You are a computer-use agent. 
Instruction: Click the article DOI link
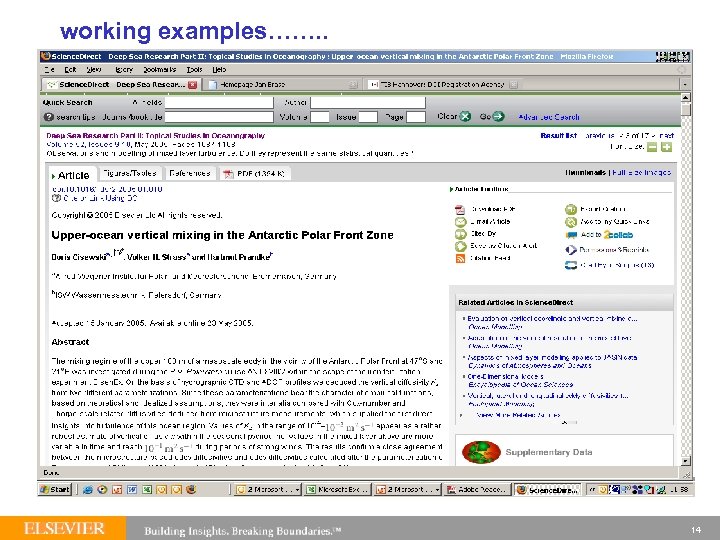click(x=107, y=189)
